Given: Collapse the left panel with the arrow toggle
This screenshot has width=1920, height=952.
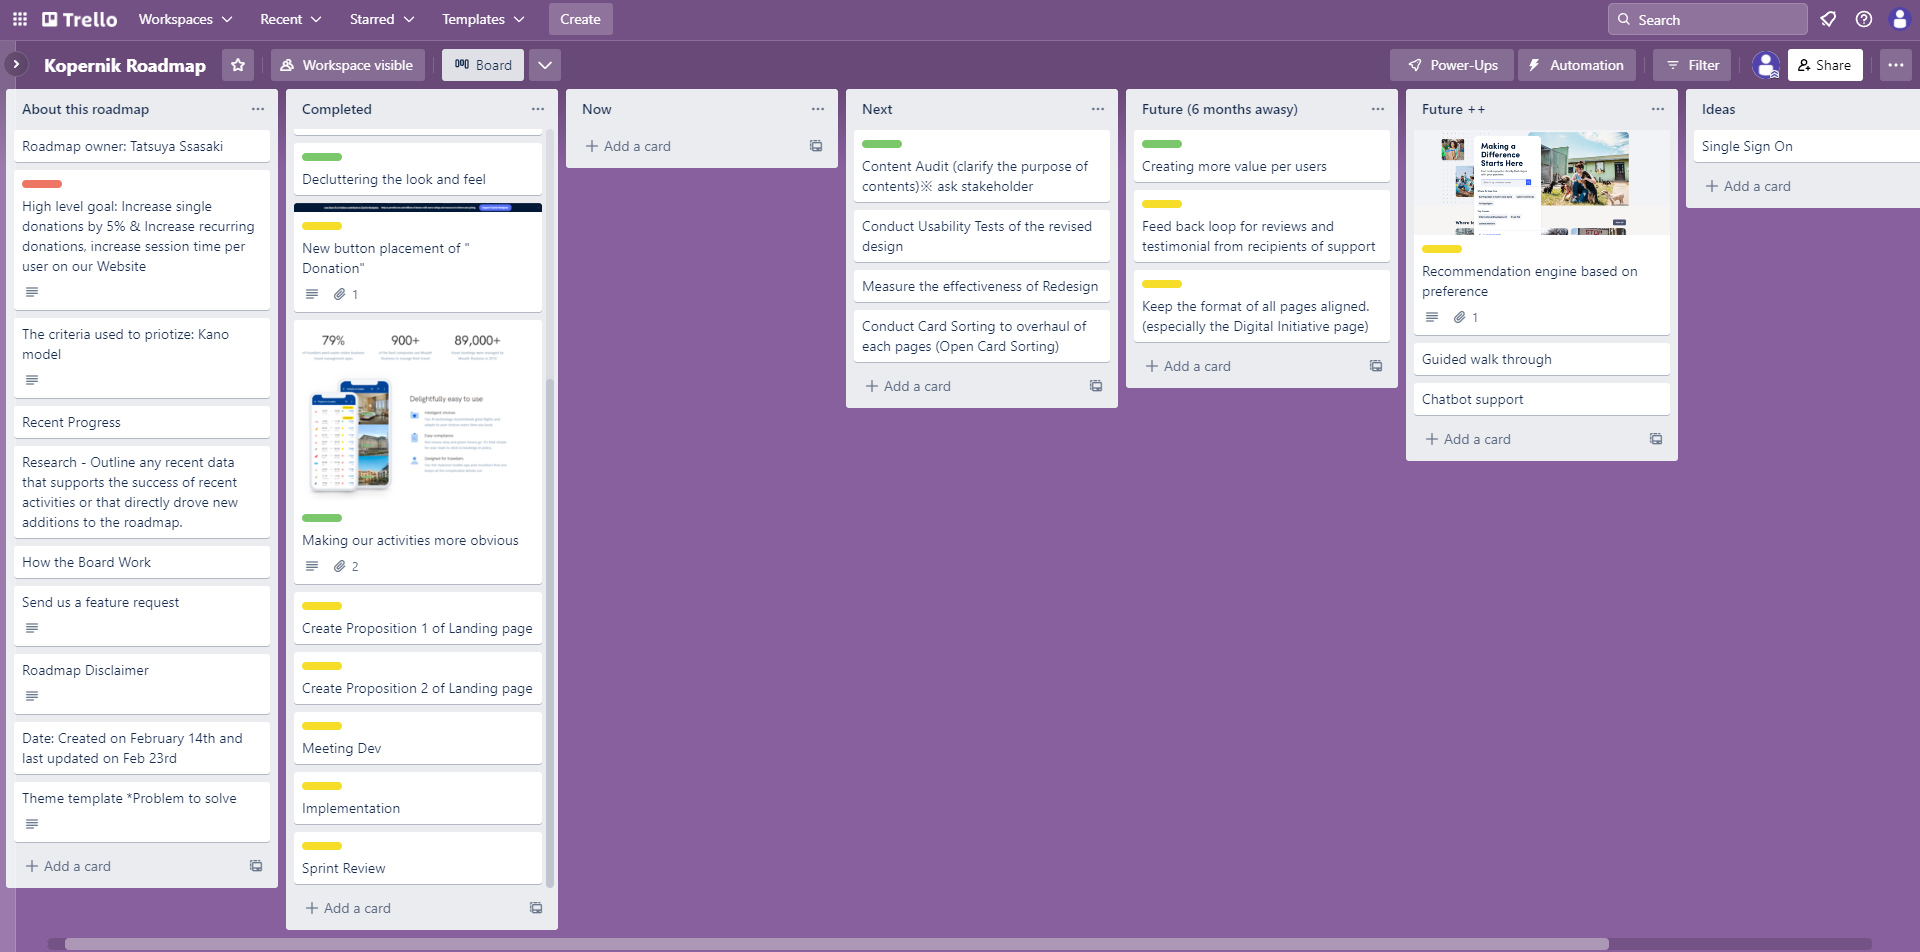Looking at the screenshot, I should click(x=16, y=63).
